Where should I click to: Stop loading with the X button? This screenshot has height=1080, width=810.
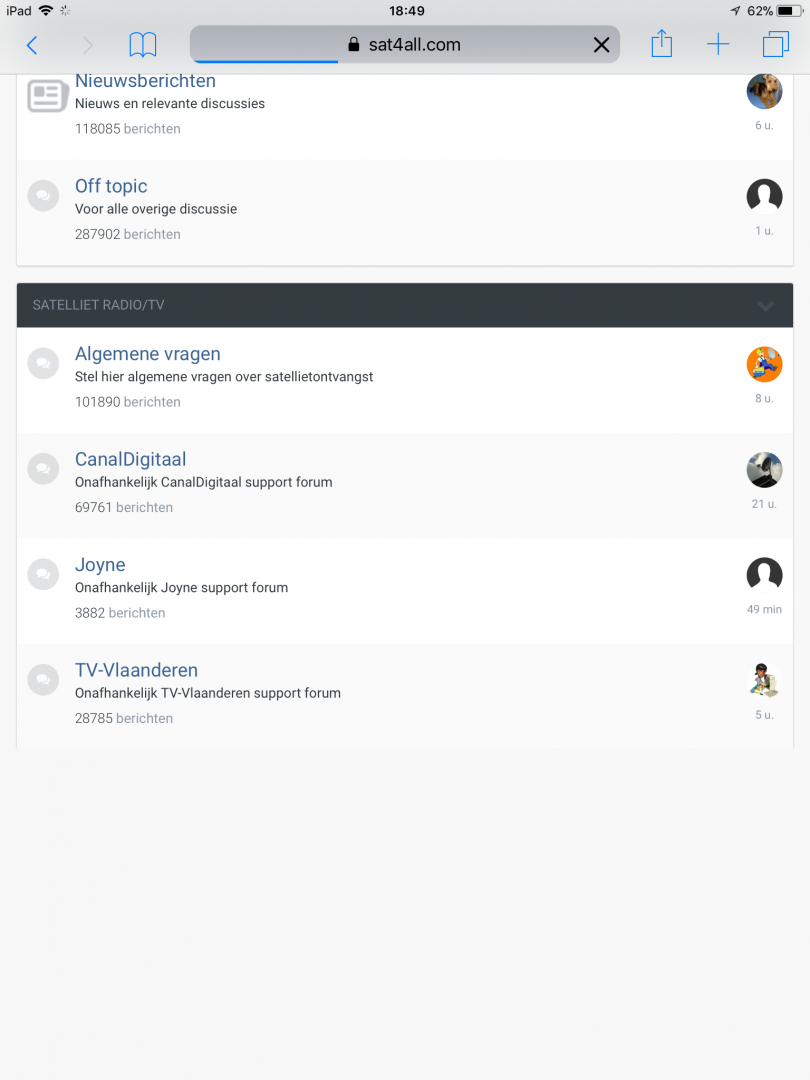tap(602, 45)
